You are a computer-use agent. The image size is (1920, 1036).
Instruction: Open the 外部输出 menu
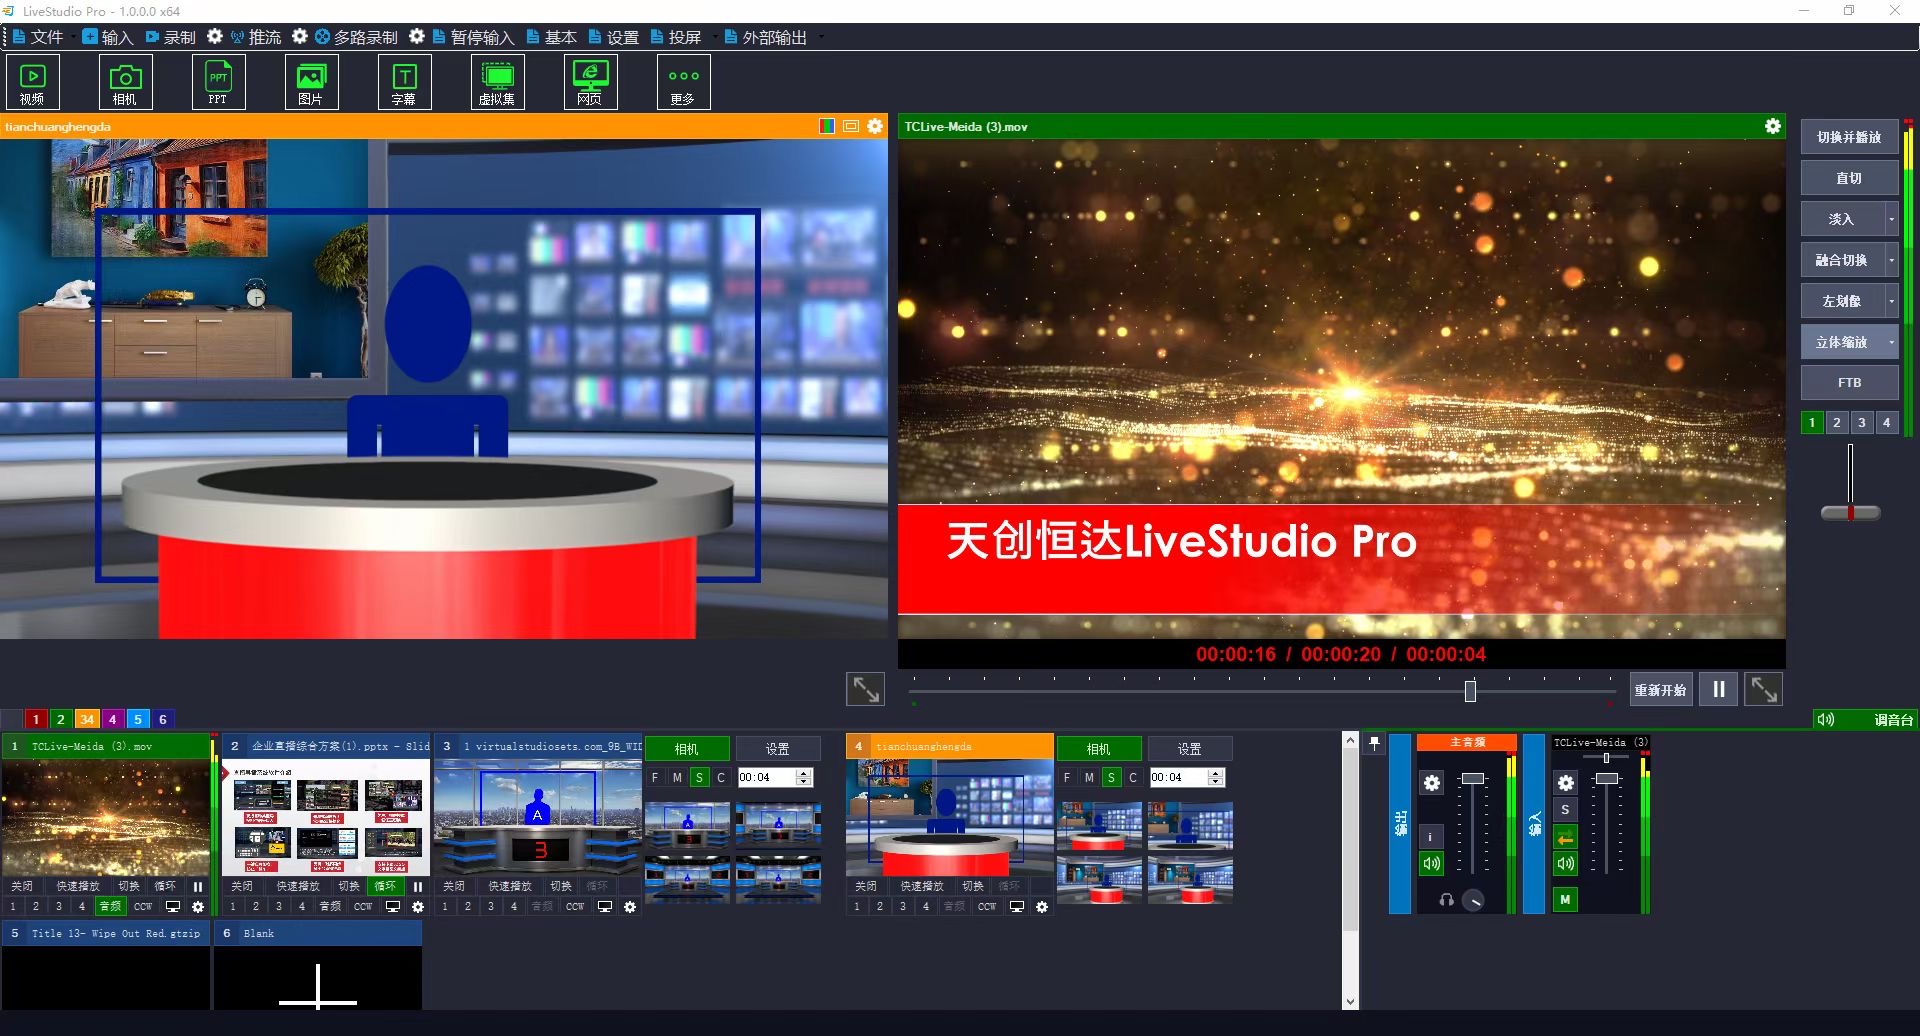(x=773, y=37)
